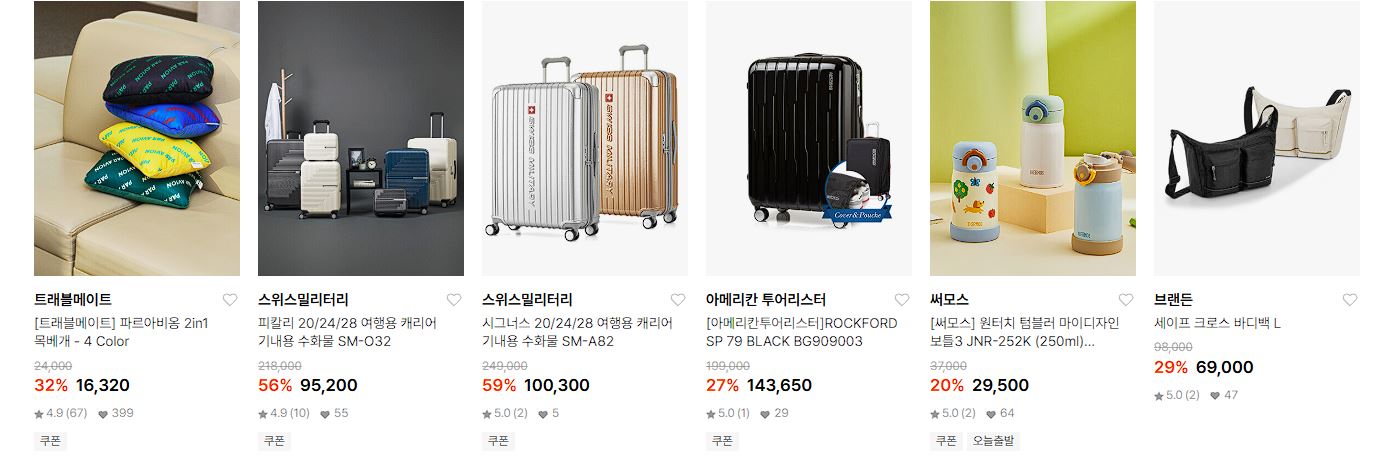The width and height of the screenshot is (1375, 457).
Task: Click 쿠폰 badge under 아메리칸 투어리스터 suitcase
Action: coord(722,440)
